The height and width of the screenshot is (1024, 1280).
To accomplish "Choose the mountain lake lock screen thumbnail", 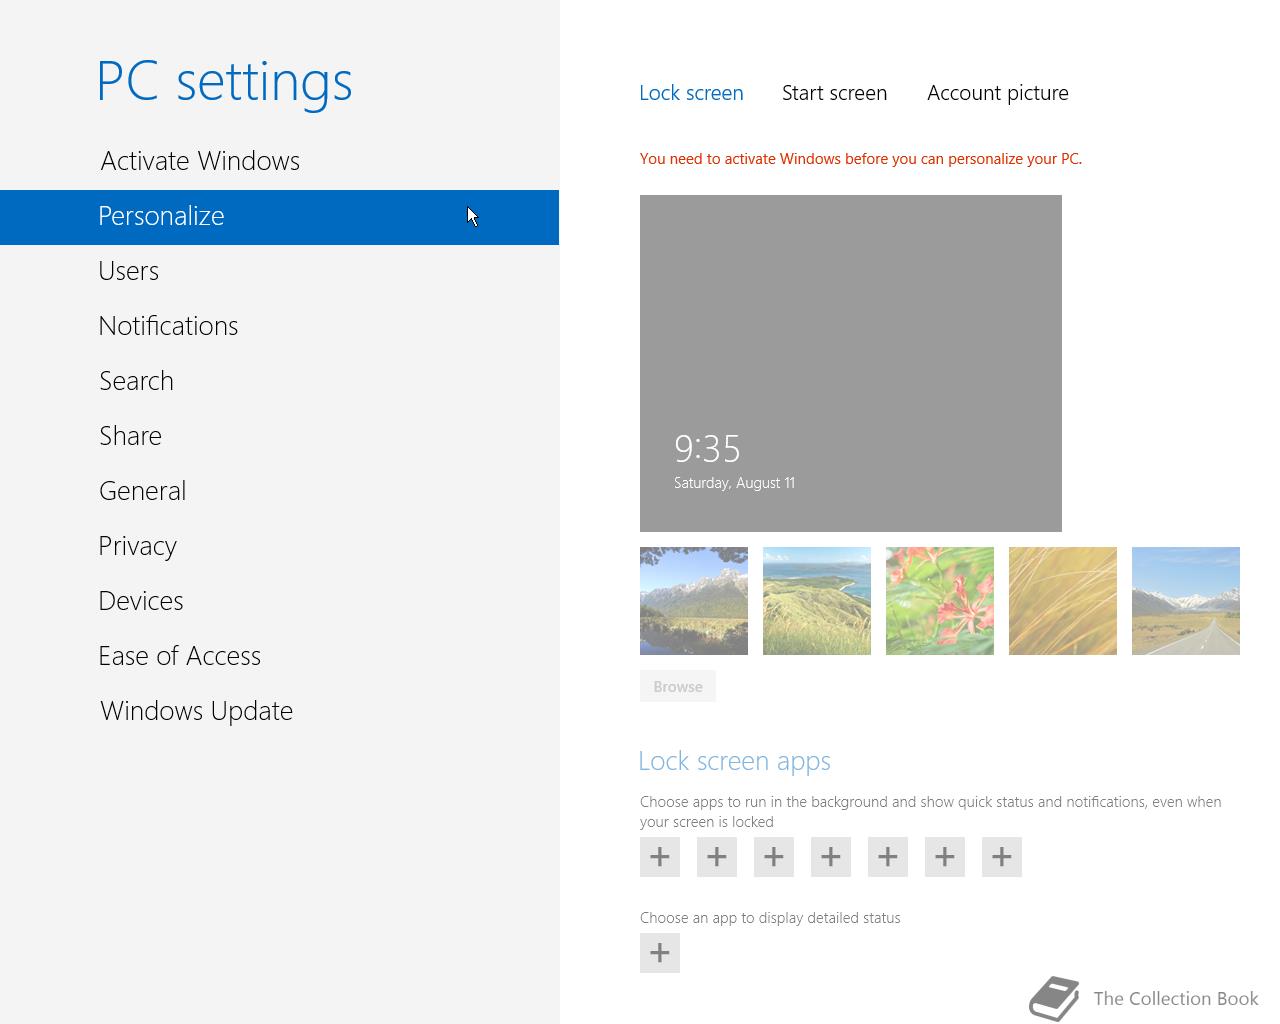I will coord(694,601).
